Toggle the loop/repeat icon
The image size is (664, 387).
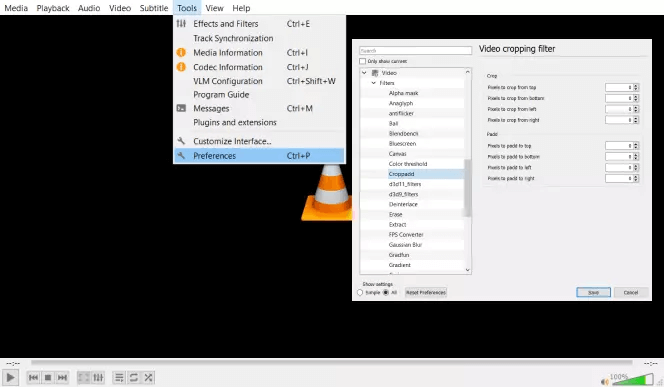tap(134, 377)
